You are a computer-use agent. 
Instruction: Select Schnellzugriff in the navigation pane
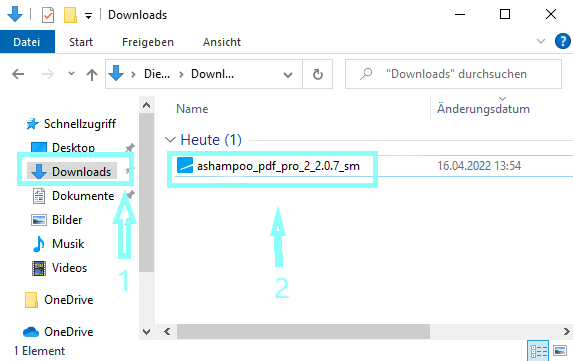click(72, 124)
